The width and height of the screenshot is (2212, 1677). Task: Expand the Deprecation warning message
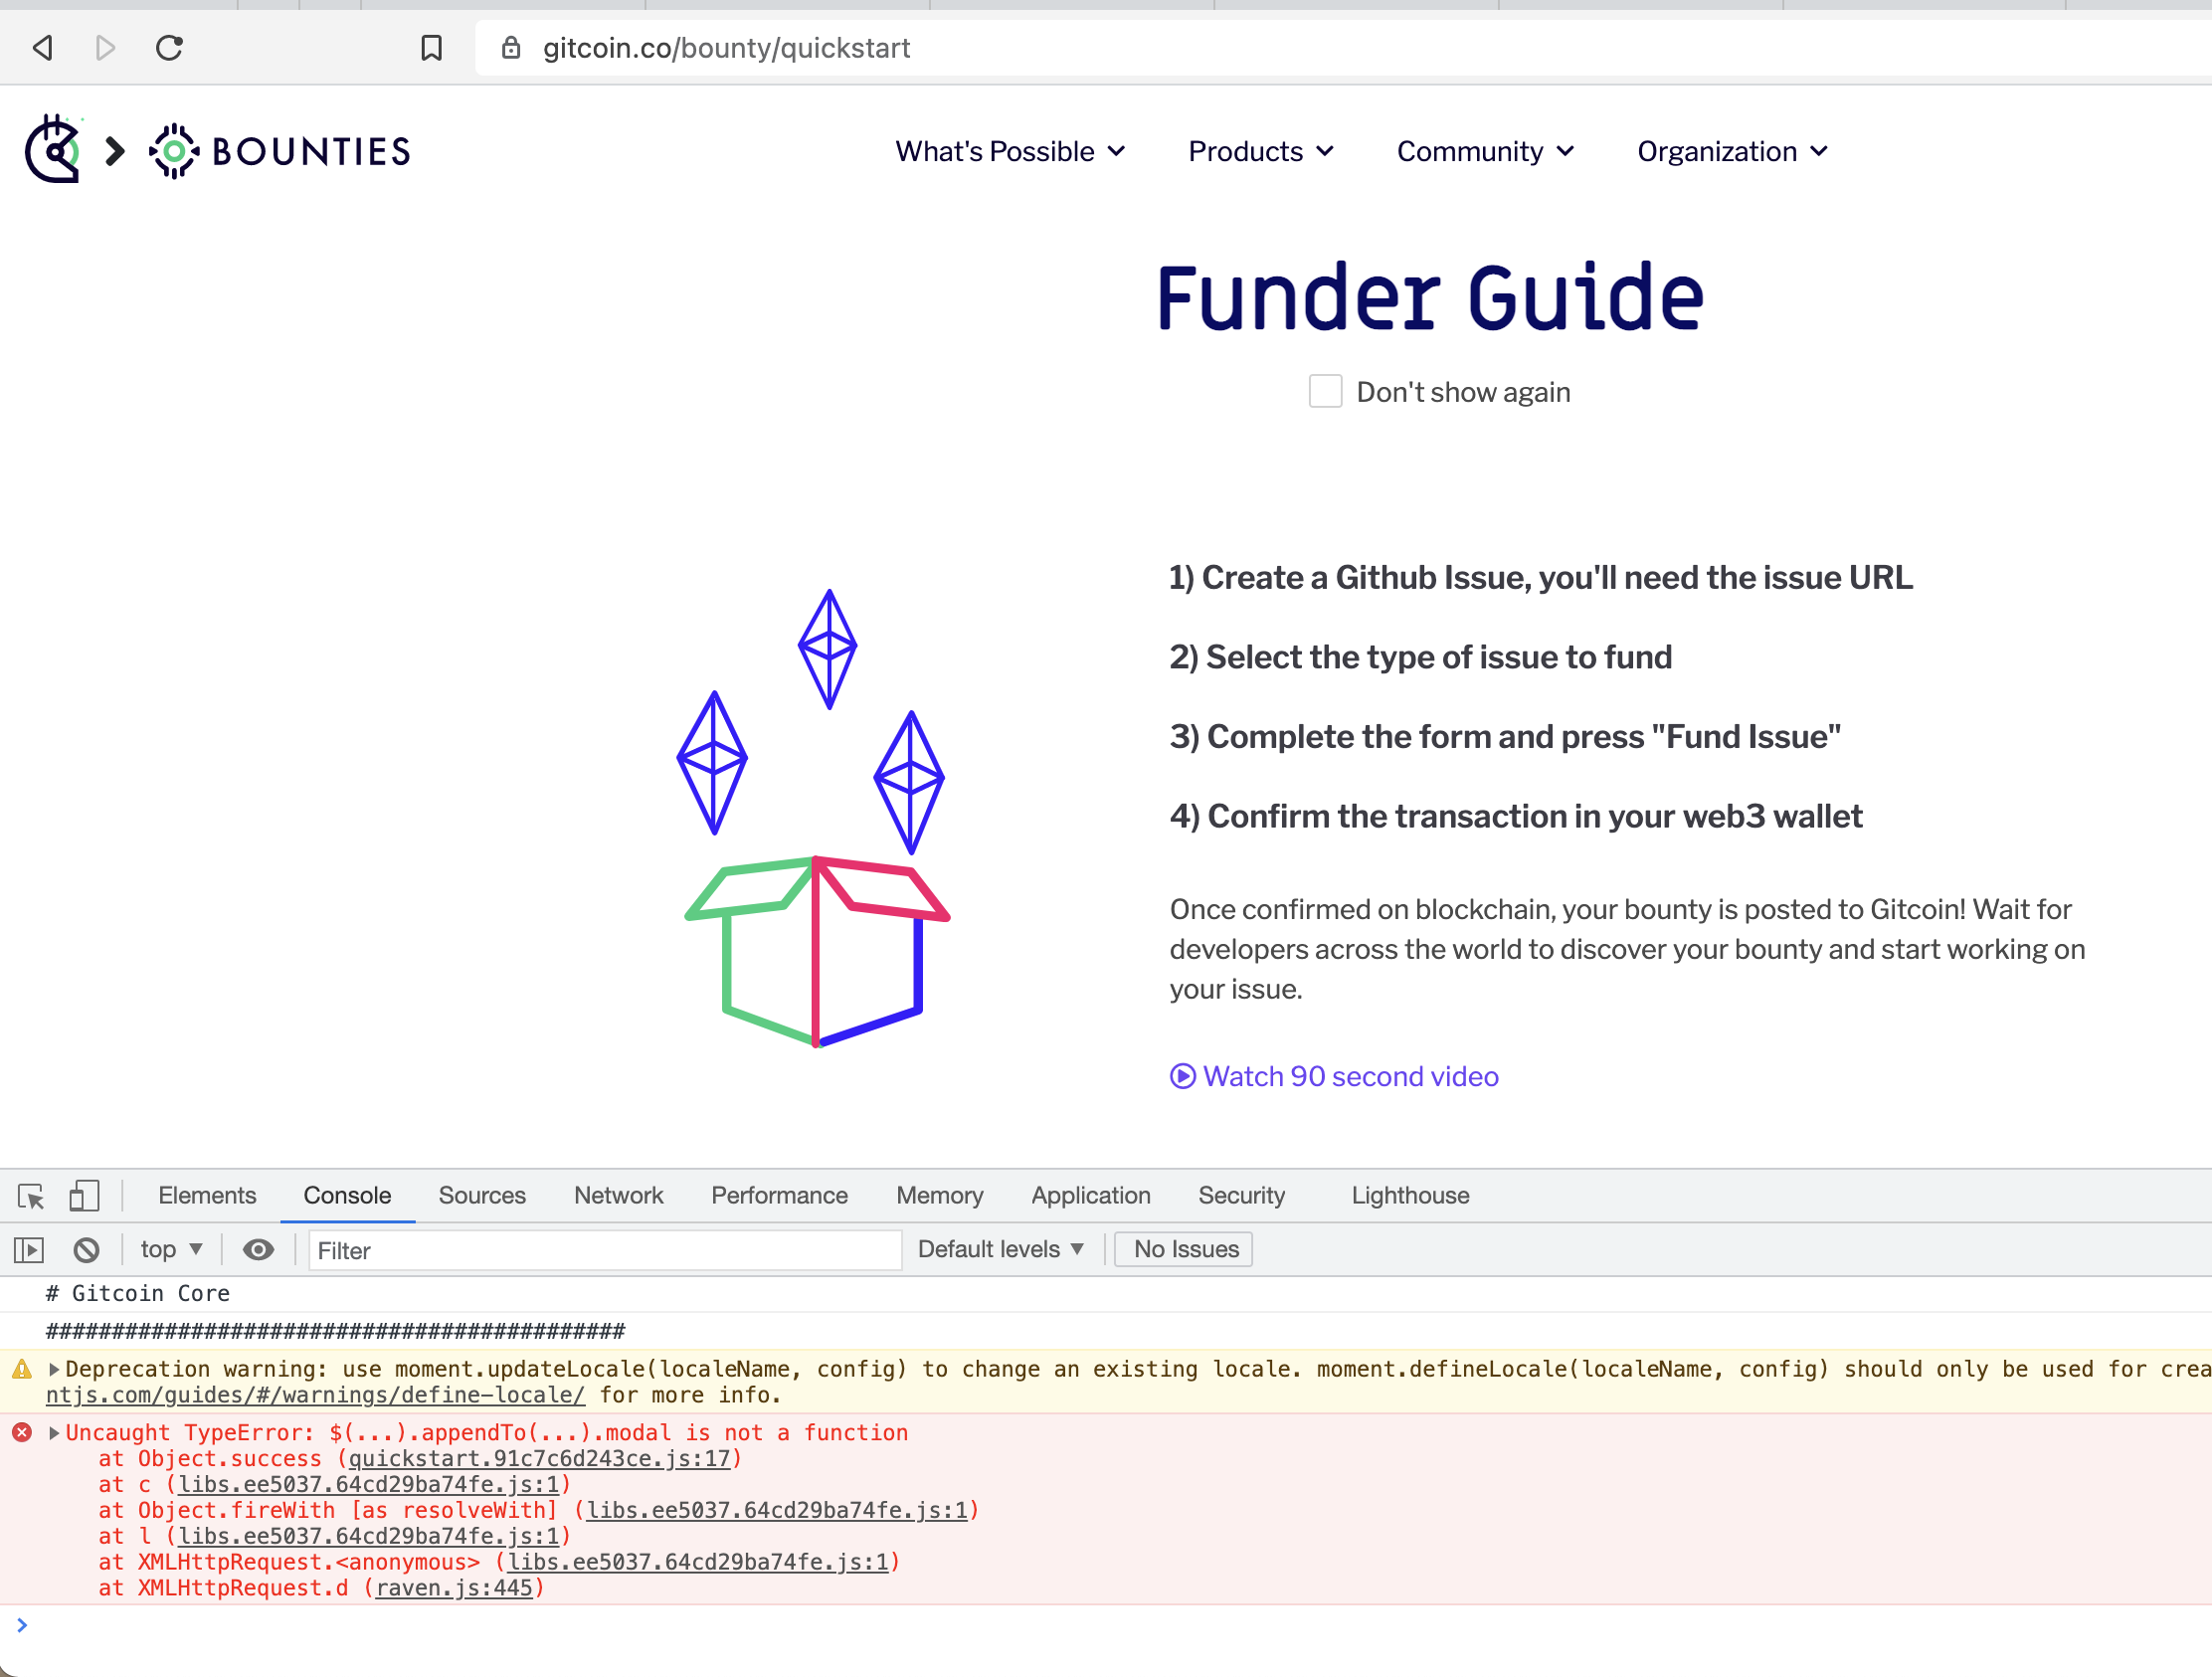pos(55,1369)
